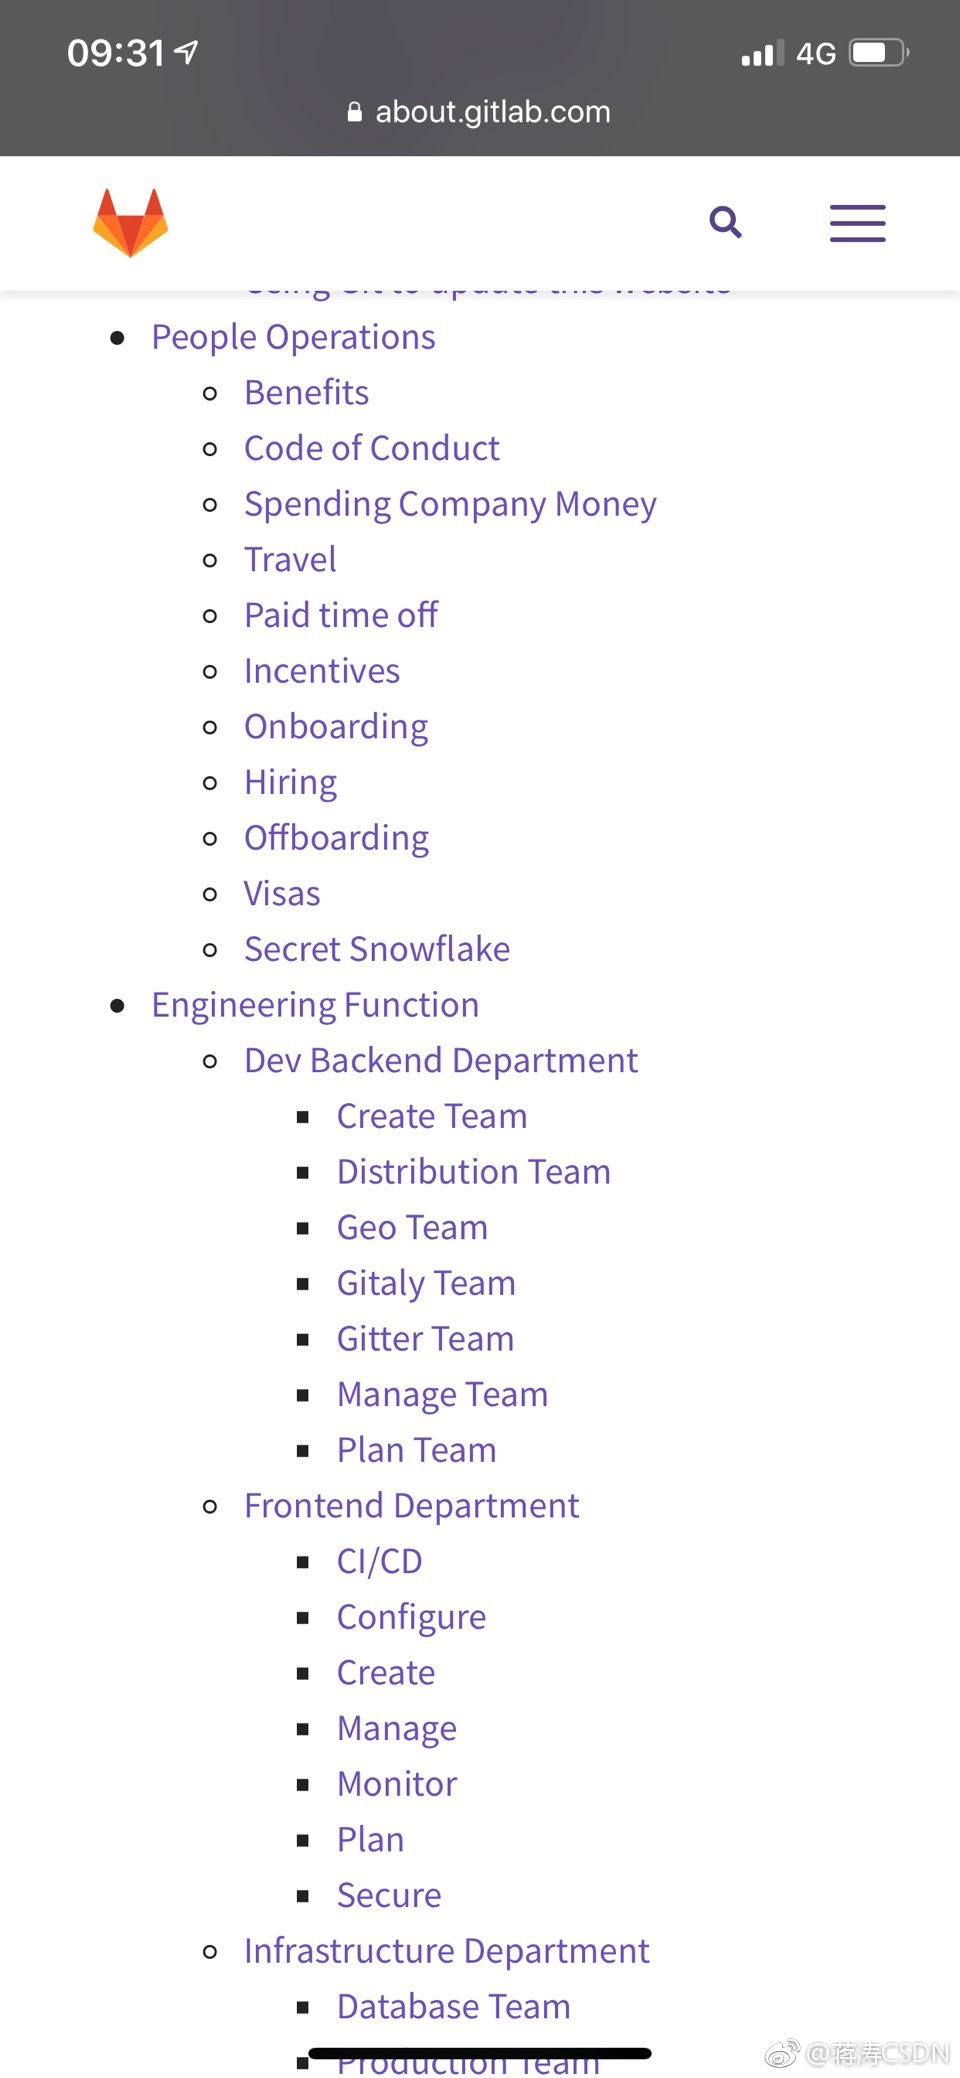Open Dev Backend Department link
Screen dimensions: 960x2078
click(441, 1061)
